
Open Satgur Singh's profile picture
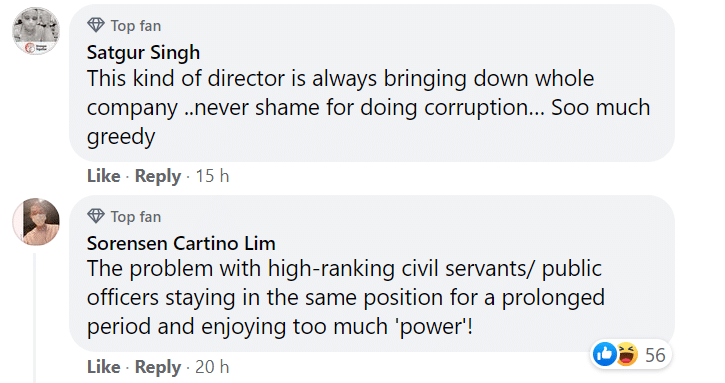point(36,31)
